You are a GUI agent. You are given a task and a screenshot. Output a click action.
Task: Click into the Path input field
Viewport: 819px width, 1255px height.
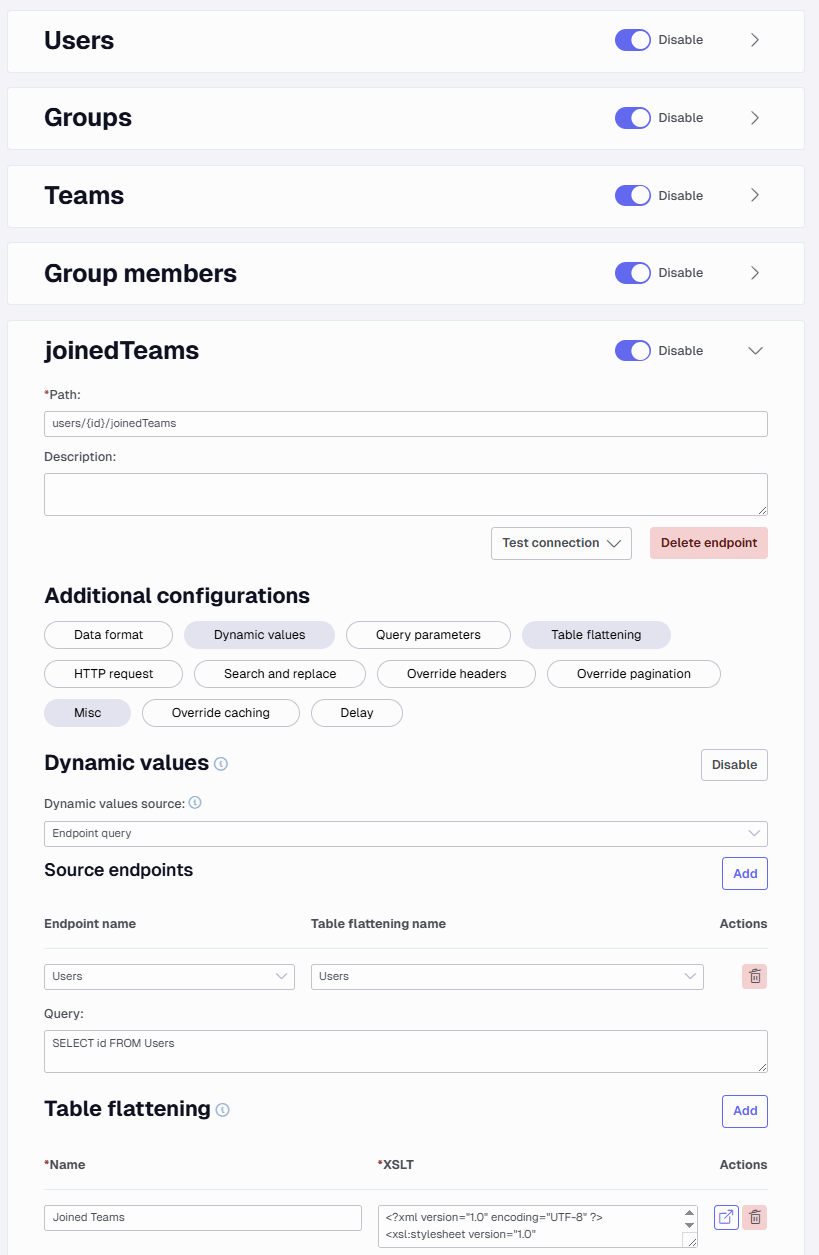406,424
